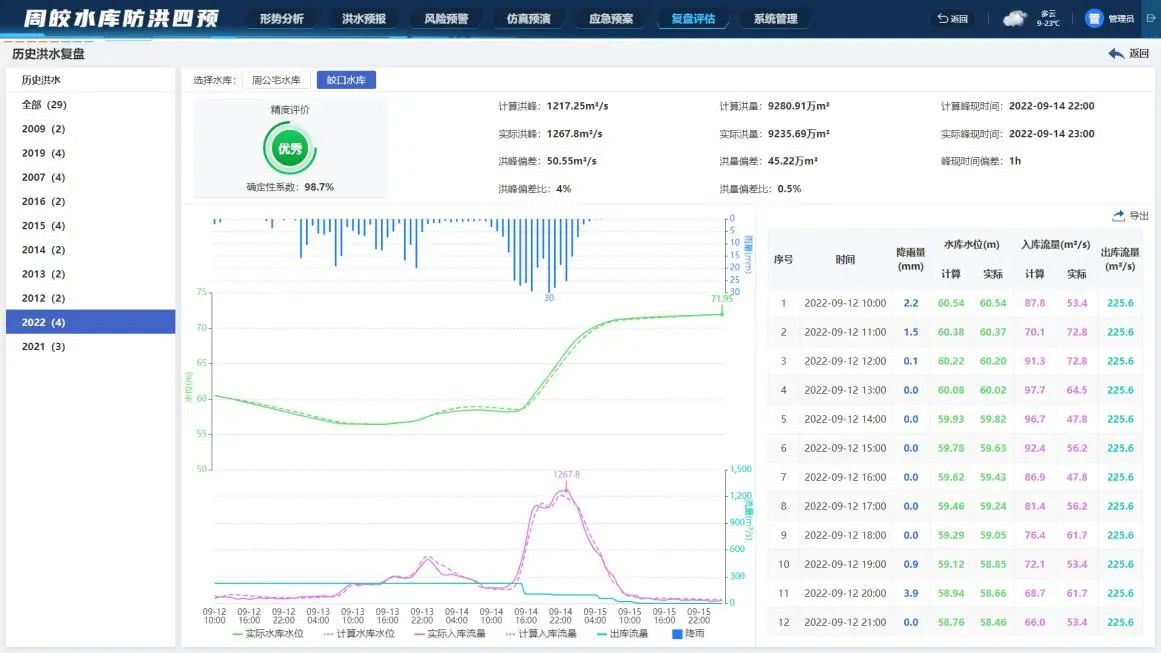Click the green 优秀 accuracy rating badge

pos(290,148)
